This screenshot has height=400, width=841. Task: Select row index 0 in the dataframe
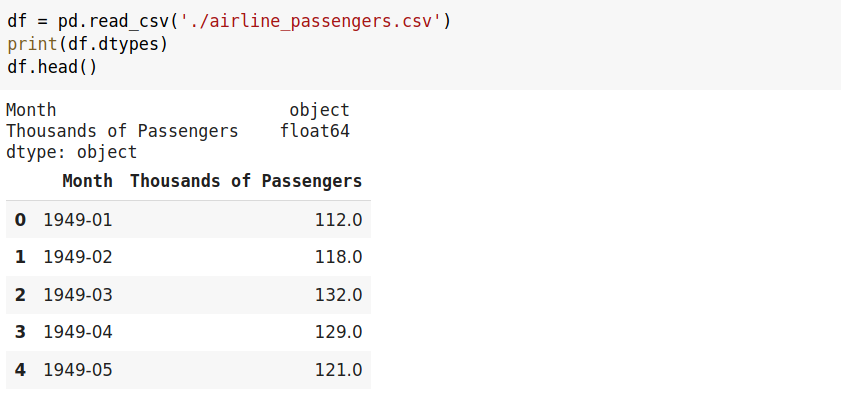pyautogui.click(x=20, y=219)
